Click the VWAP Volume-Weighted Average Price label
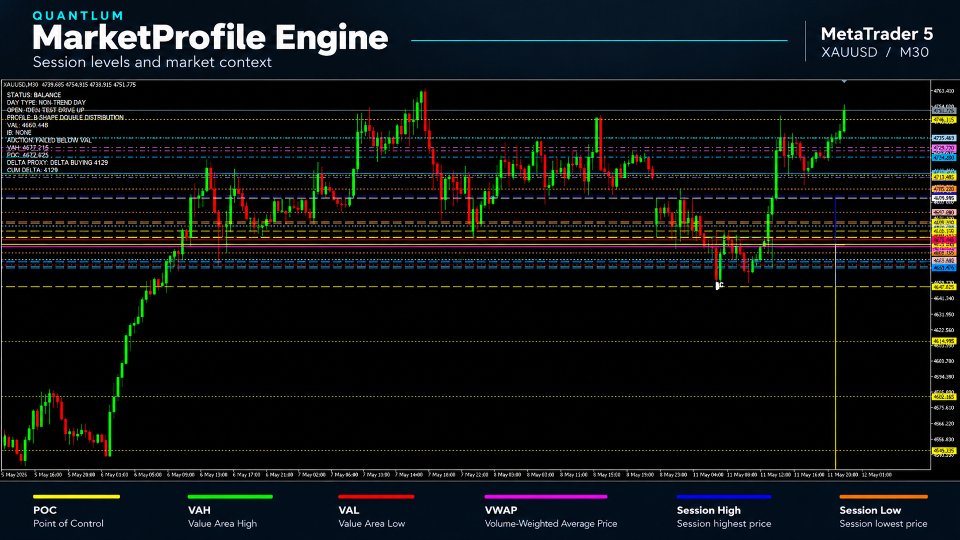Viewport: 960px width, 540px height. 551,517
